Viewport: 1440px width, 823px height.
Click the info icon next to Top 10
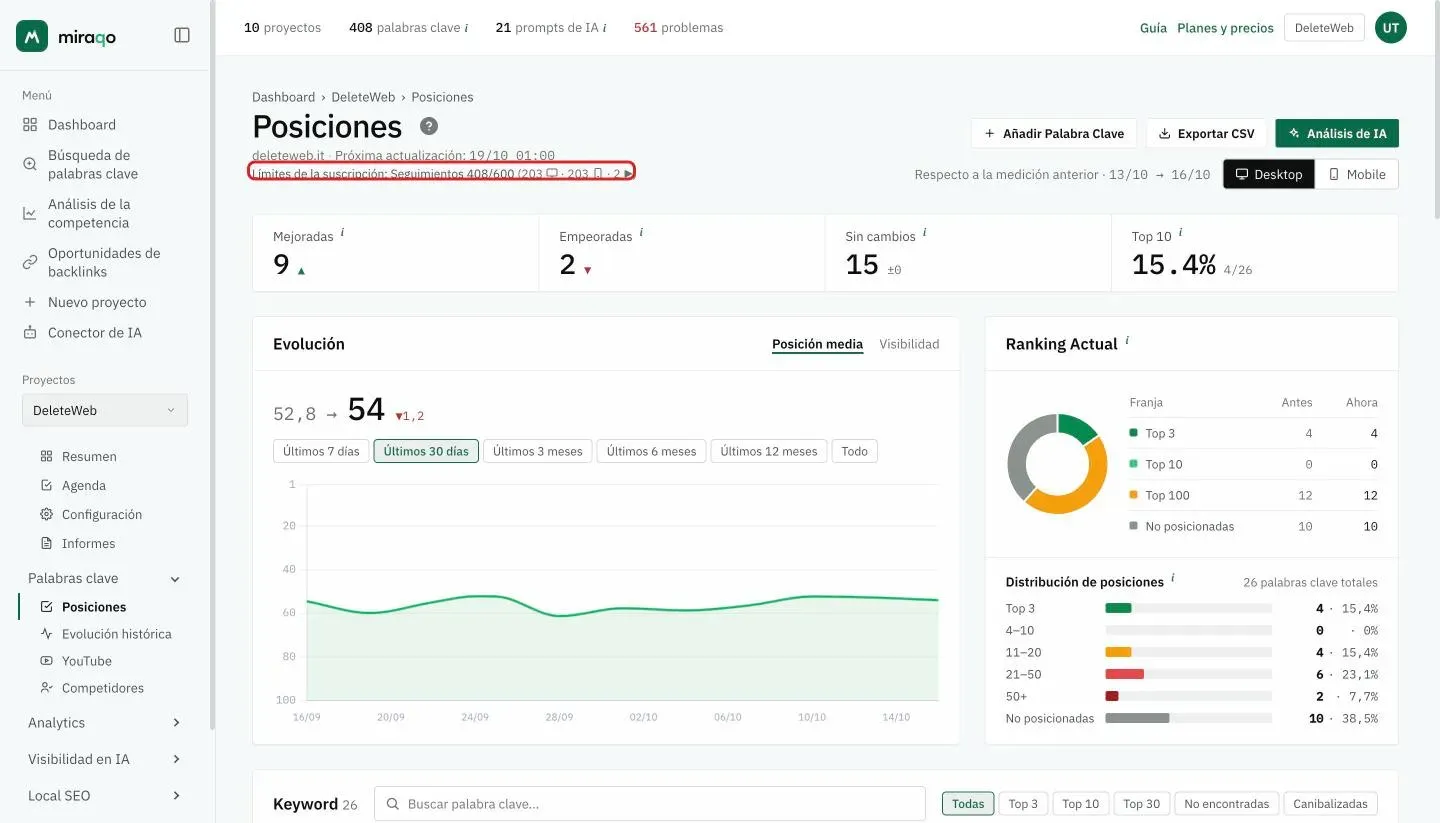pyautogui.click(x=1181, y=232)
